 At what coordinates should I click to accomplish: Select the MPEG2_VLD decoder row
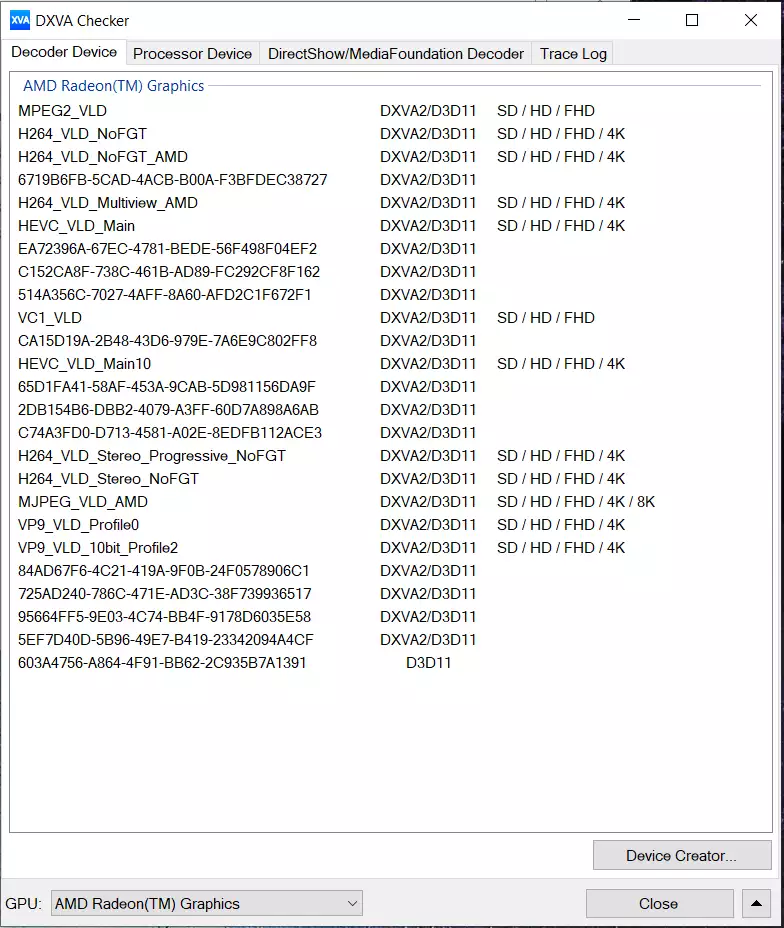click(x=391, y=111)
